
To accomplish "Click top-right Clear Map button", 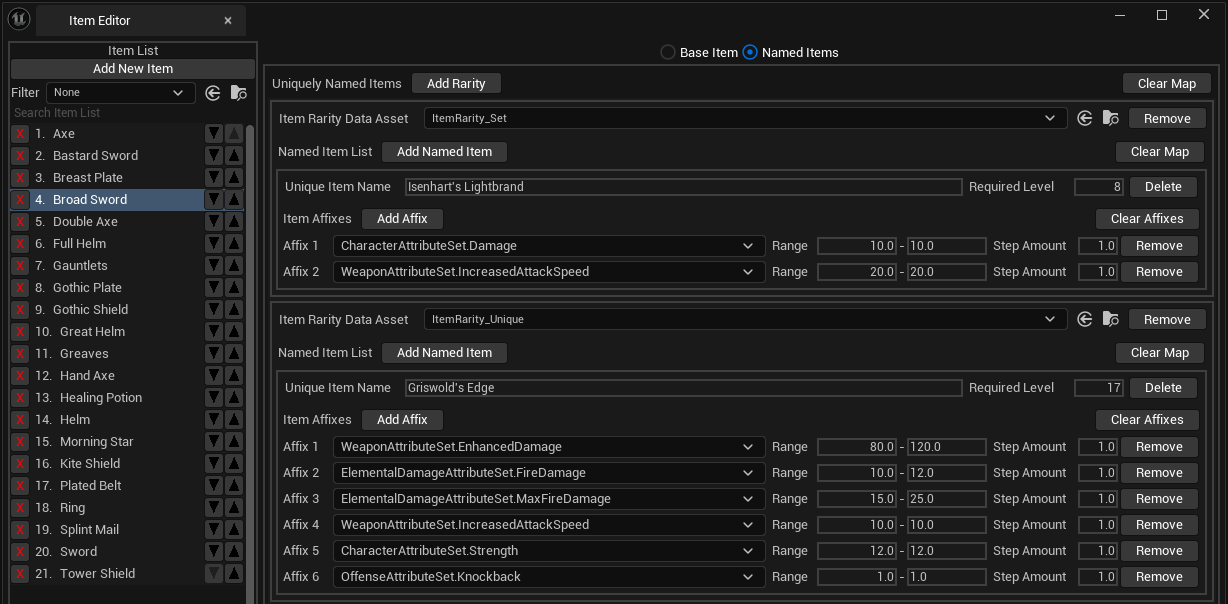I will [x=1166, y=84].
